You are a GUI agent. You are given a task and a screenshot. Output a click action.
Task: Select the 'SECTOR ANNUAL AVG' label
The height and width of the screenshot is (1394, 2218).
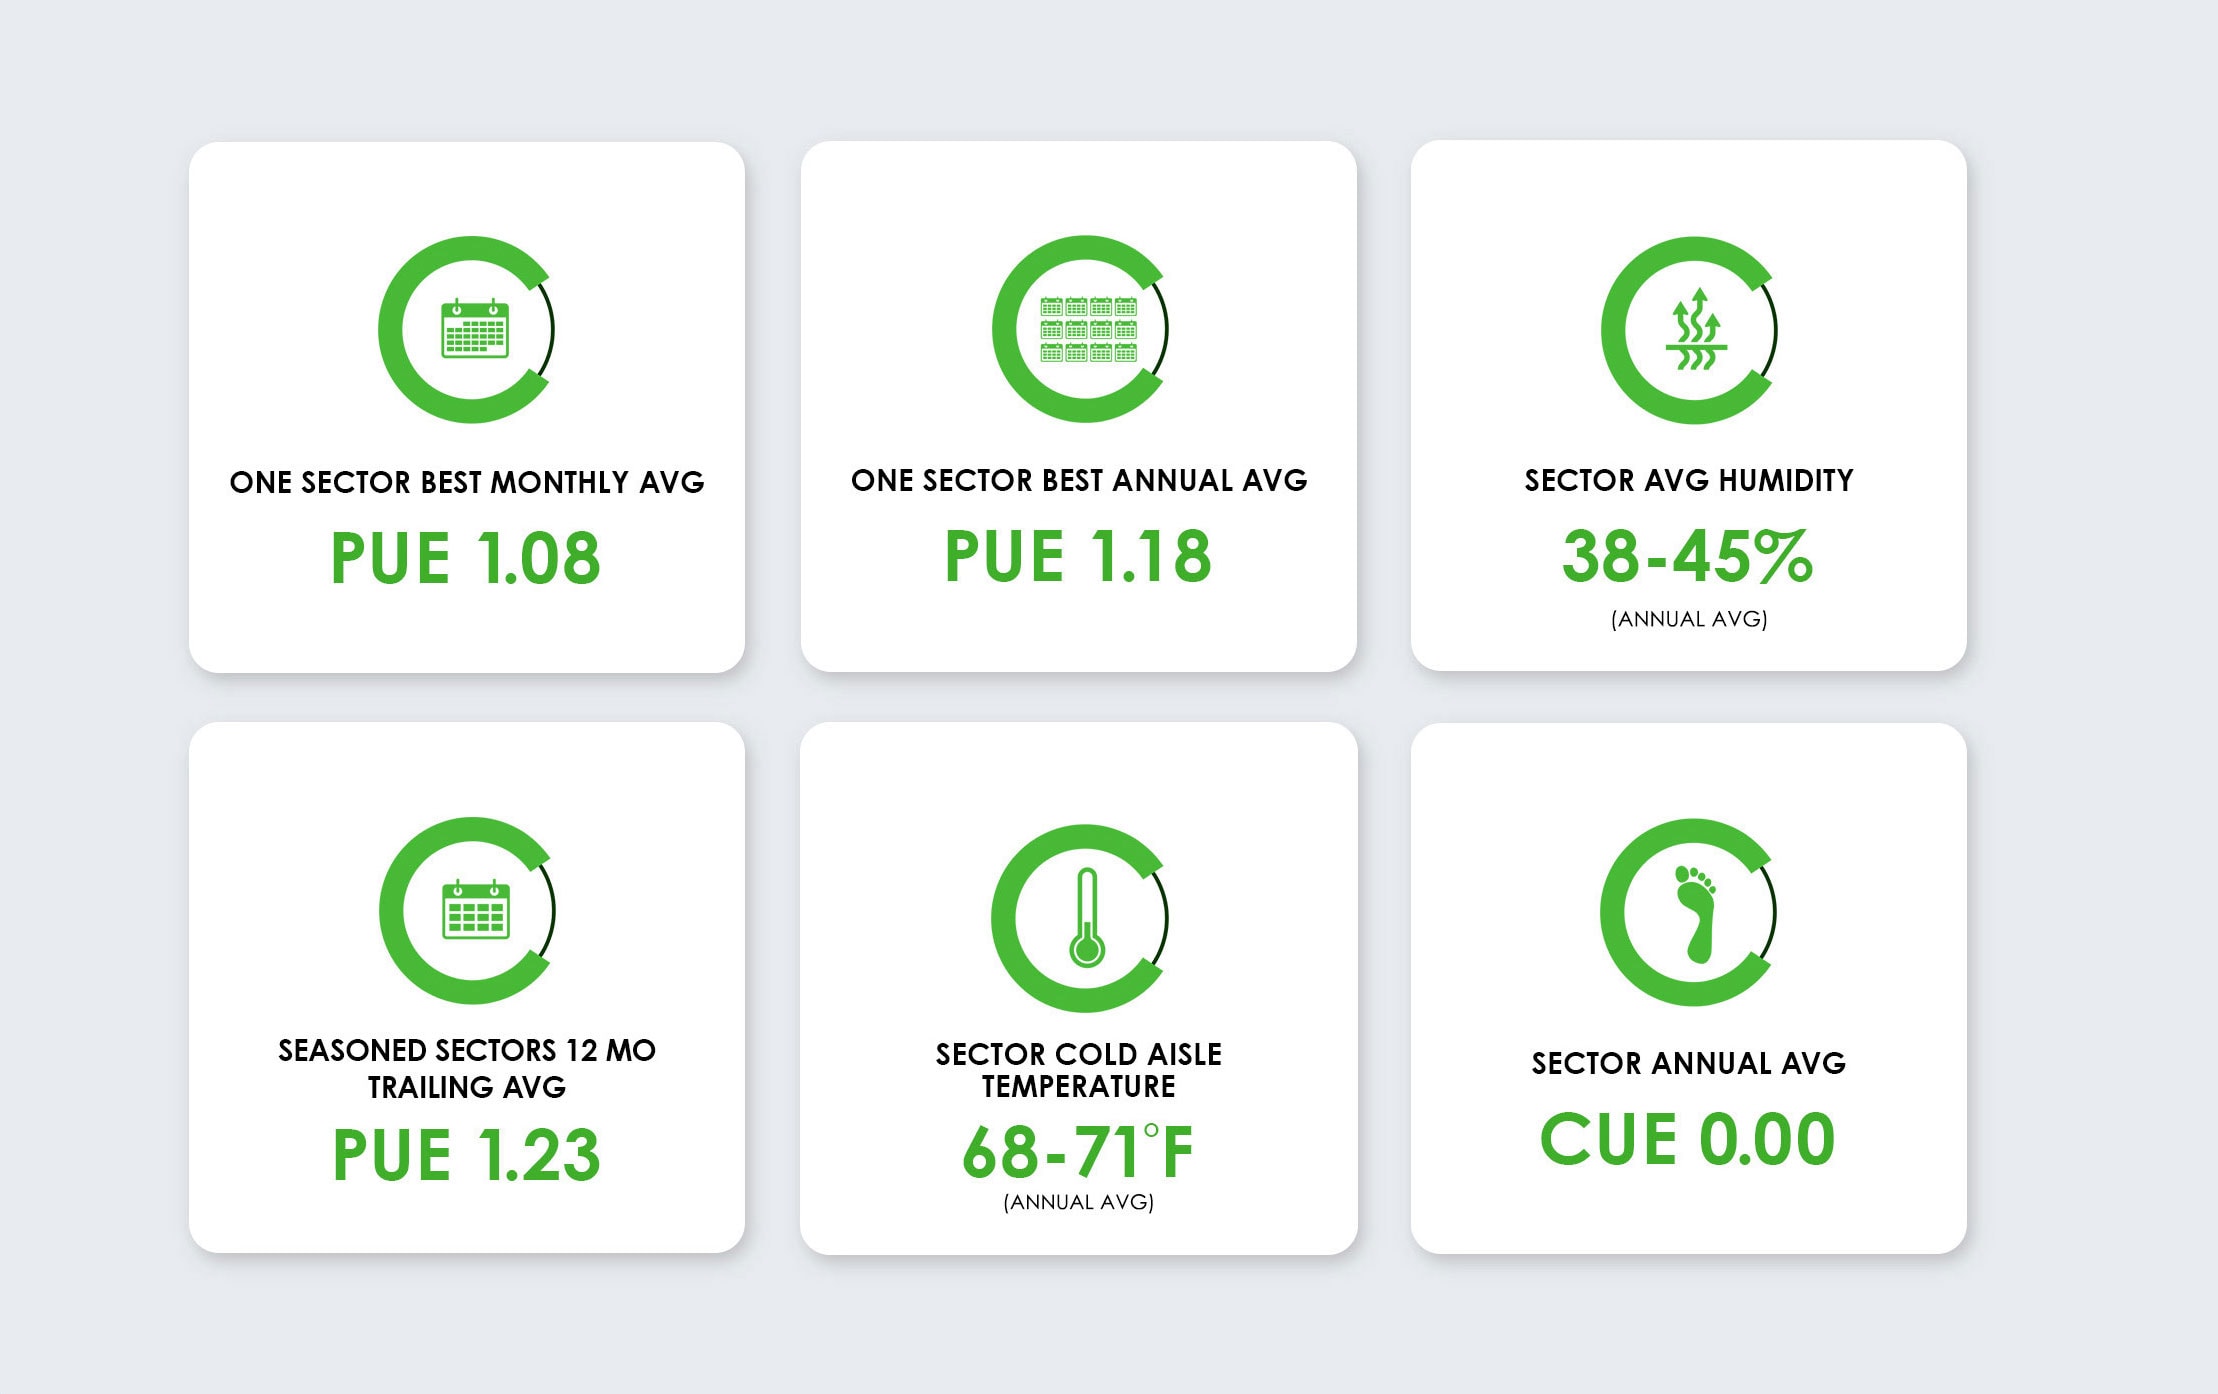1689,1062
